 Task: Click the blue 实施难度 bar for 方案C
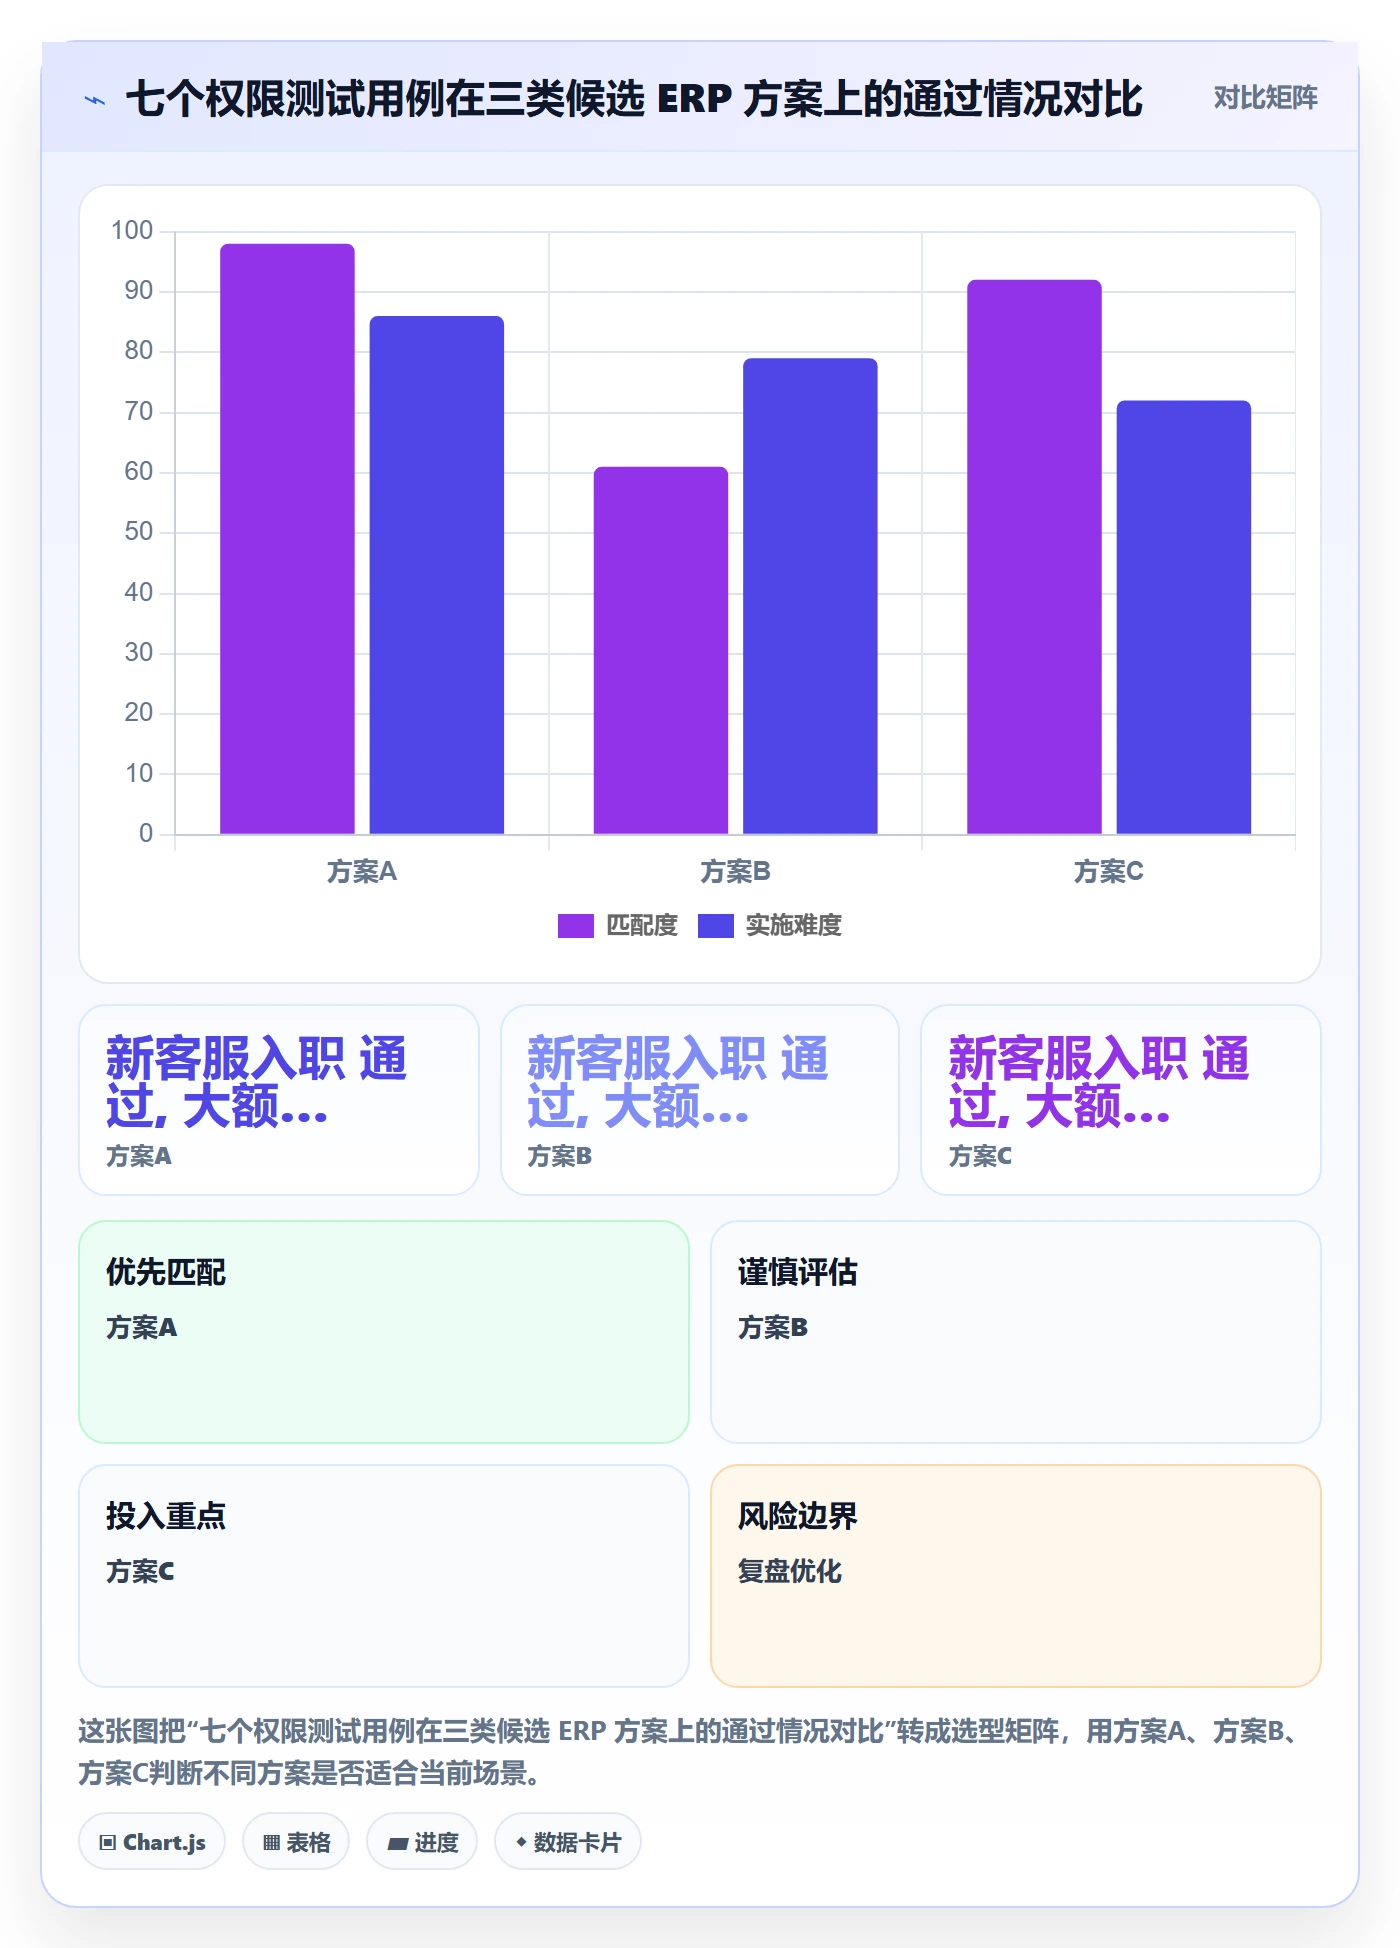click(x=1184, y=617)
